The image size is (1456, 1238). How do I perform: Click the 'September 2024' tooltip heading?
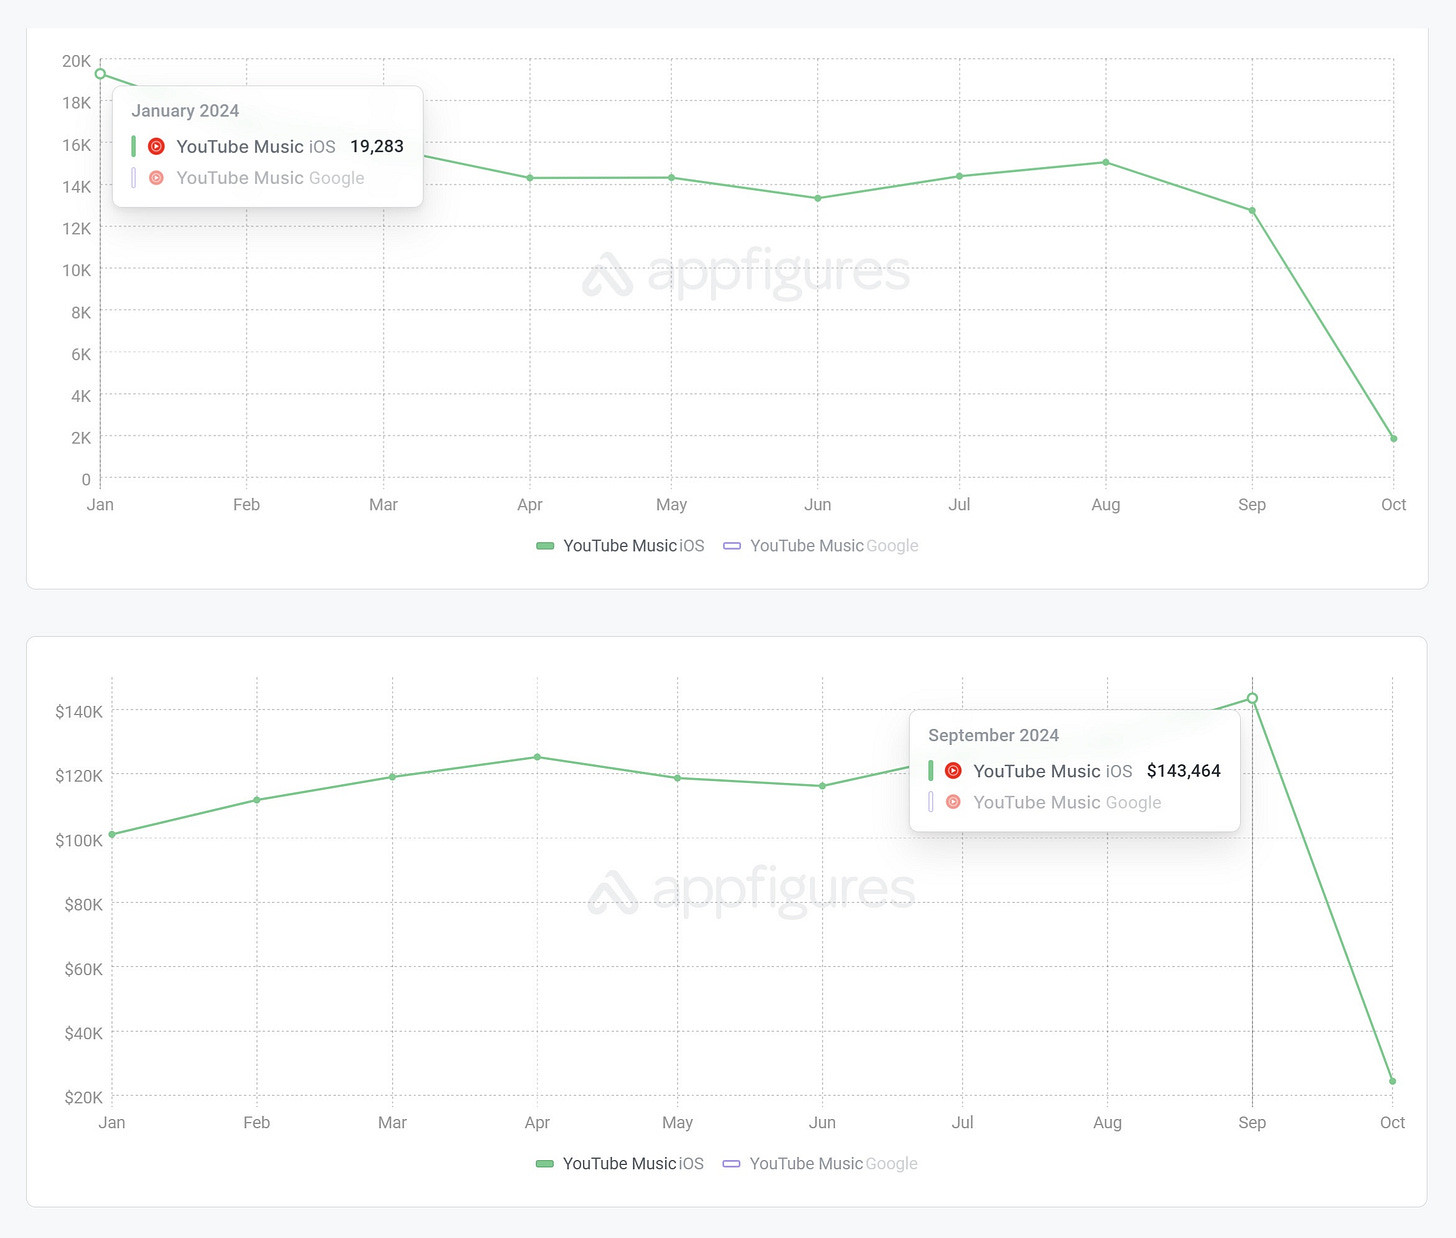click(993, 735)
